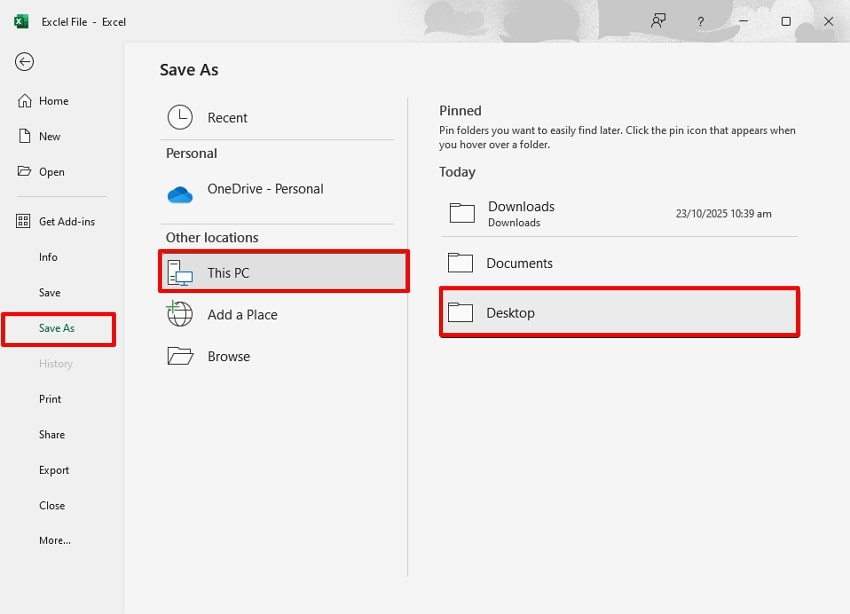
Task: Click the Desktop folder icon
Action: 461,312
